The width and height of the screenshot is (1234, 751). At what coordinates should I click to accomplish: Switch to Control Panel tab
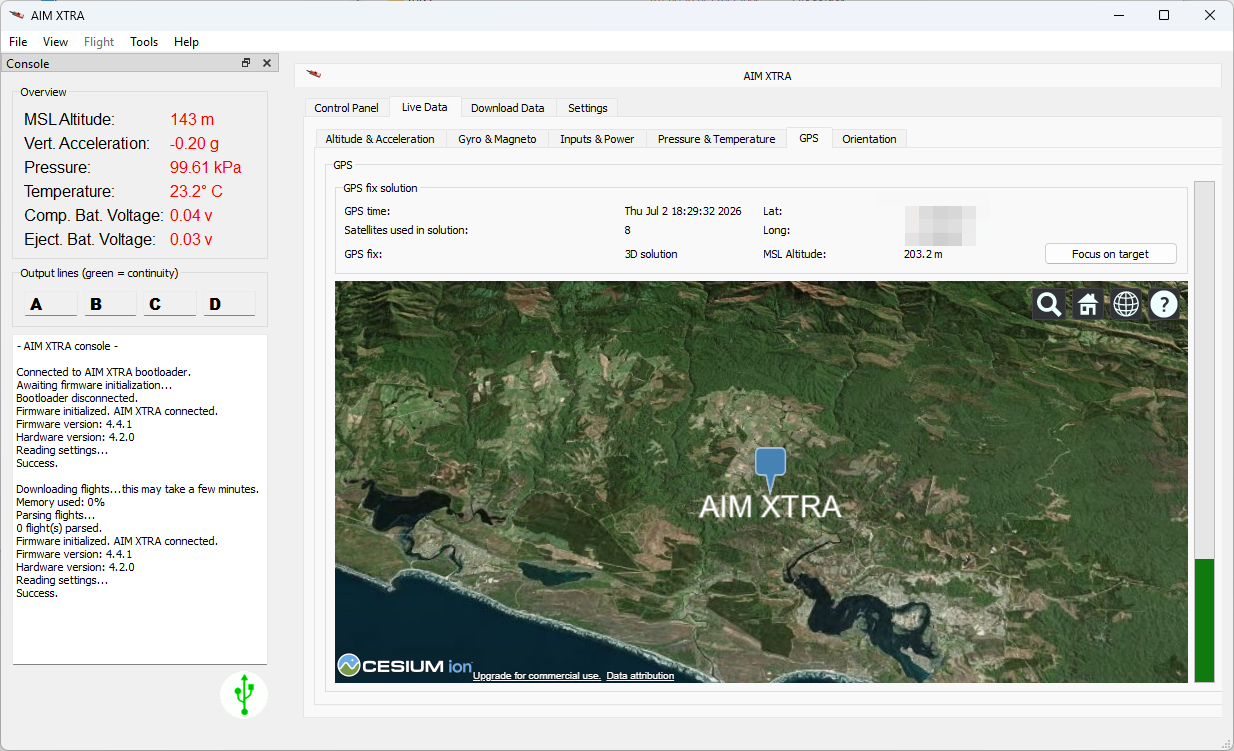[346, 108]
